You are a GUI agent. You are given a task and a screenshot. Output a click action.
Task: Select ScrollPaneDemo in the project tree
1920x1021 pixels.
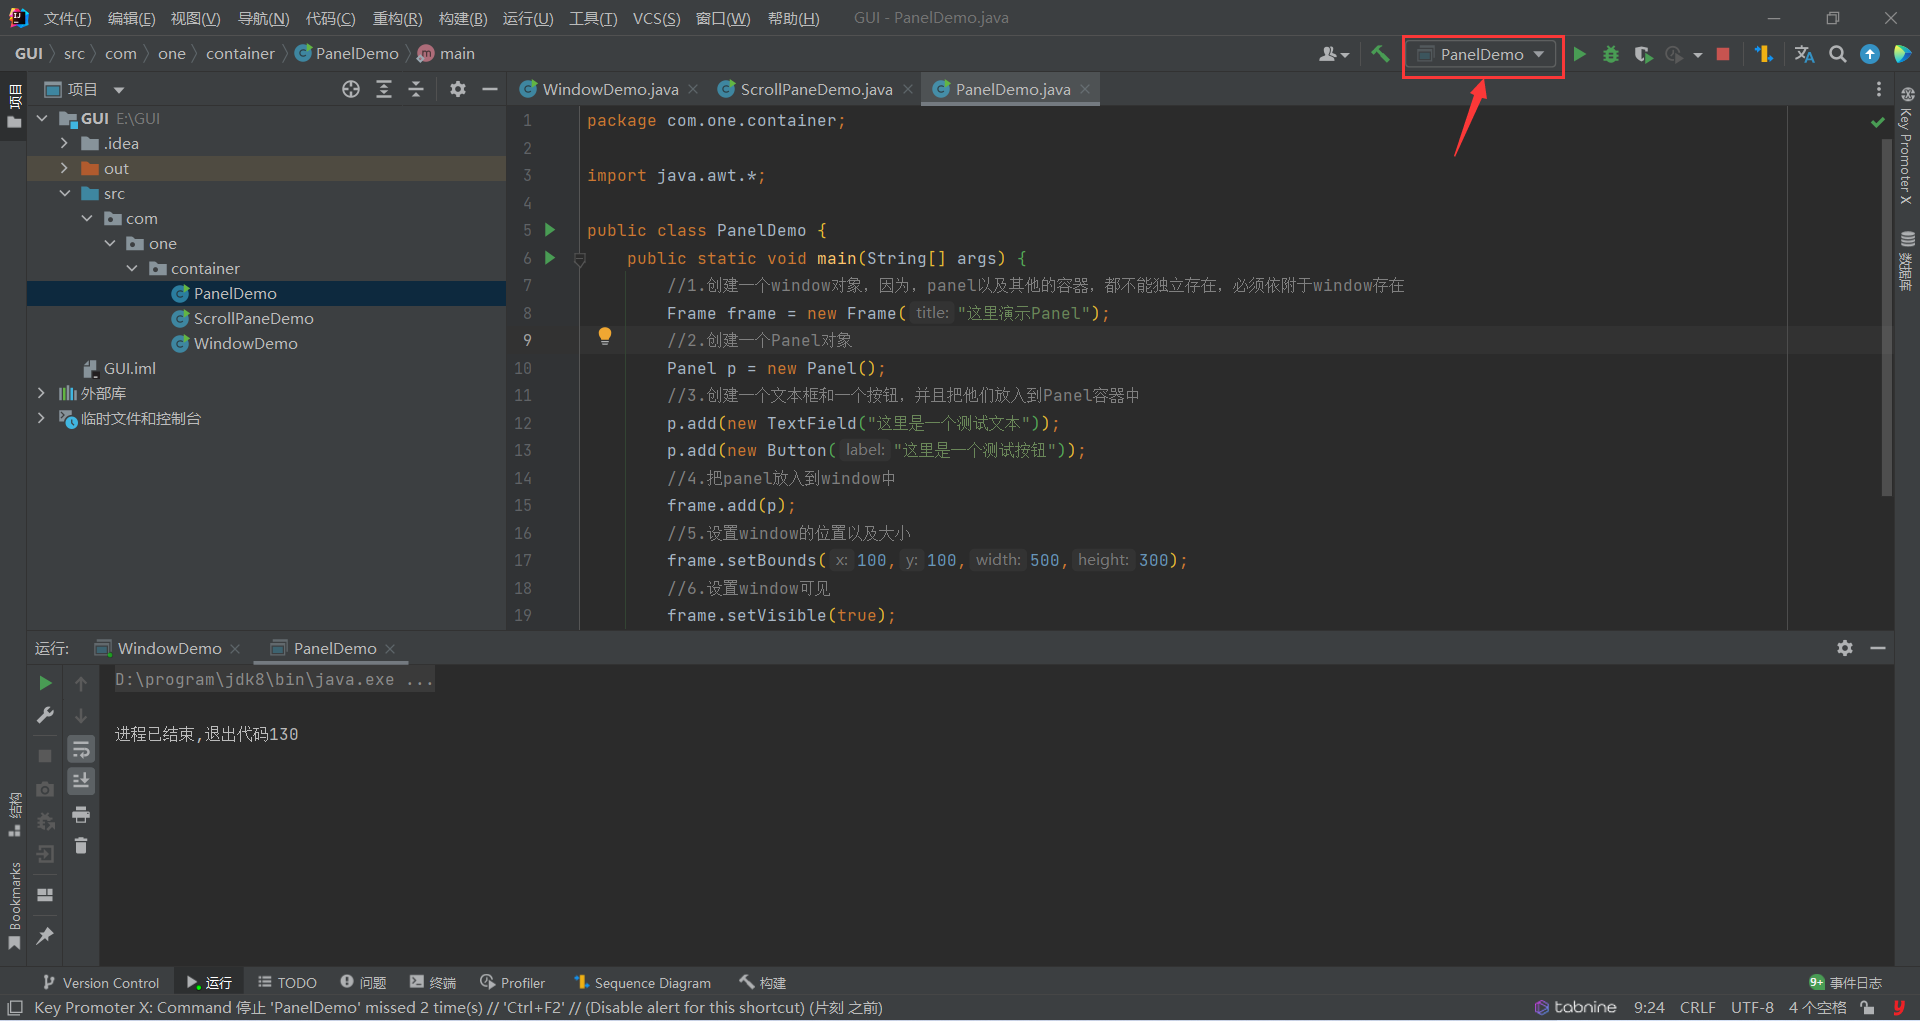(252, 318)
